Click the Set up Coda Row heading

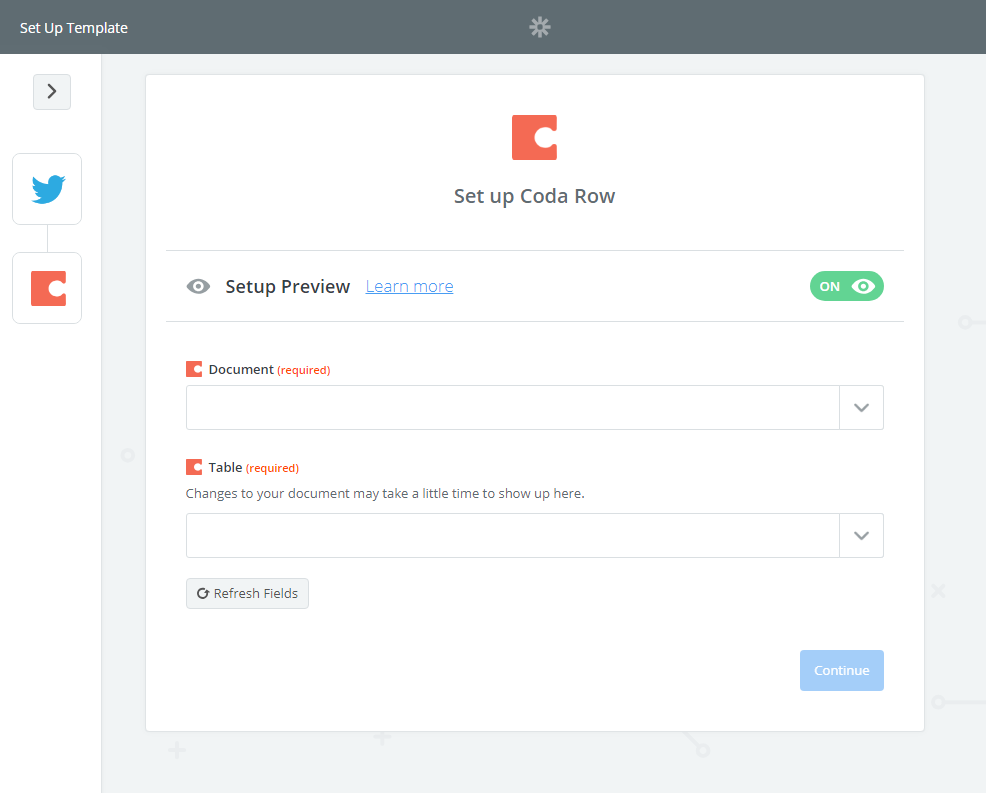(534, 196)
